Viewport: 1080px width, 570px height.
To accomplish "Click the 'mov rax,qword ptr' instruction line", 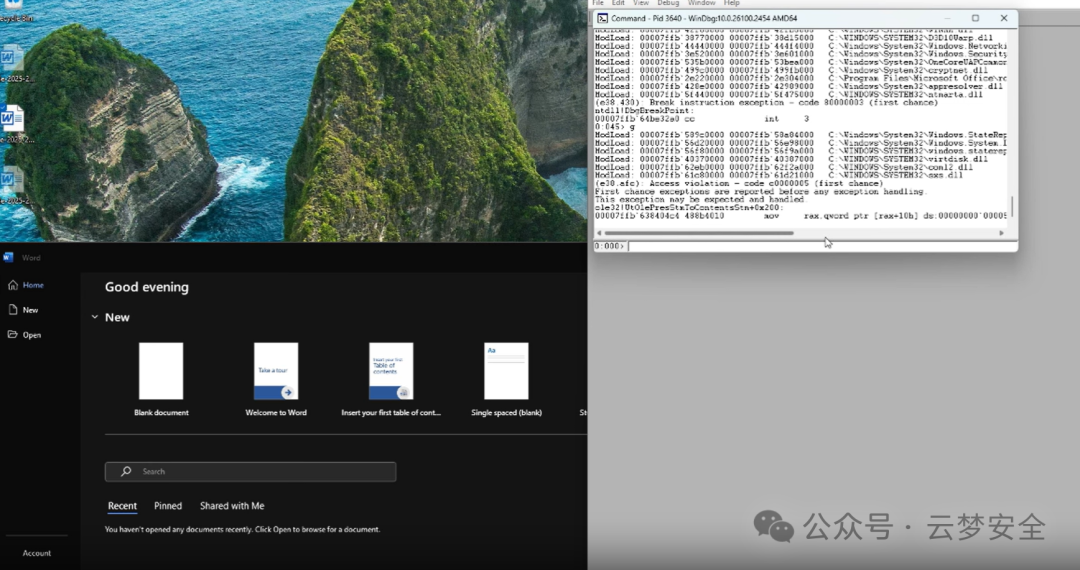I will (x=801, y=216).
